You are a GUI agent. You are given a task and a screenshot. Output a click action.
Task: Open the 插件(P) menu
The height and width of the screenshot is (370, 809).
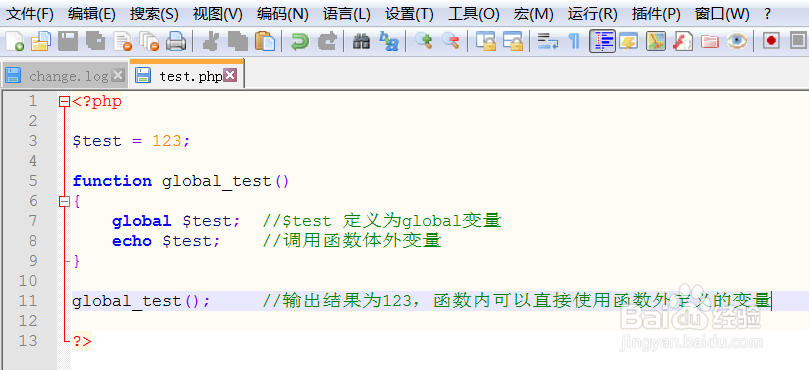656,14
